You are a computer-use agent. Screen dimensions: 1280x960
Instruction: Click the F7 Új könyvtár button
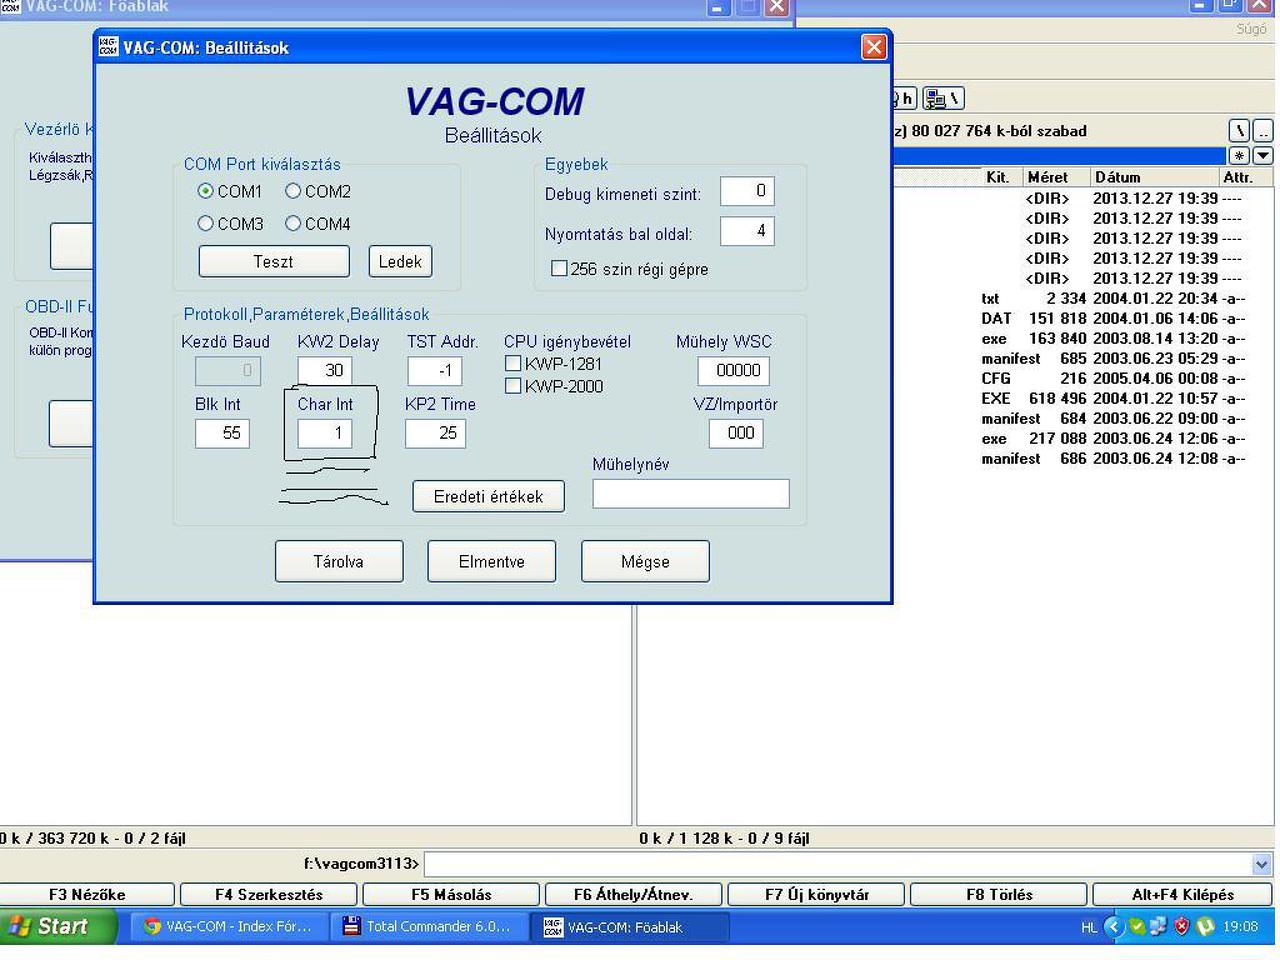click(x=817, y=894)
